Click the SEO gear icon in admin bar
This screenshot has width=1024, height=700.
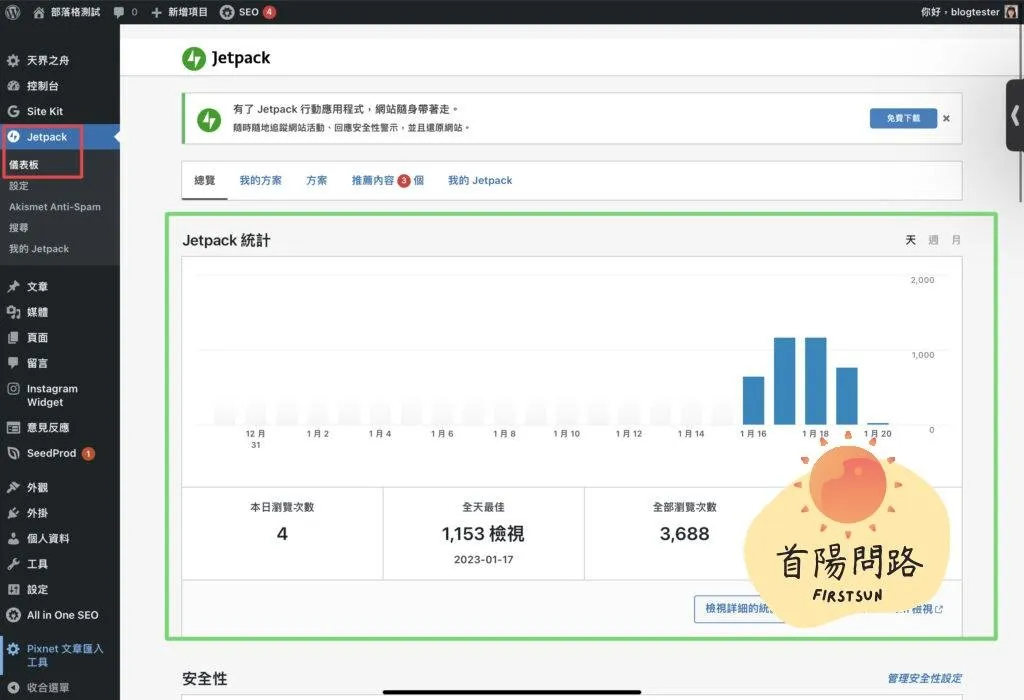[227, 12]
